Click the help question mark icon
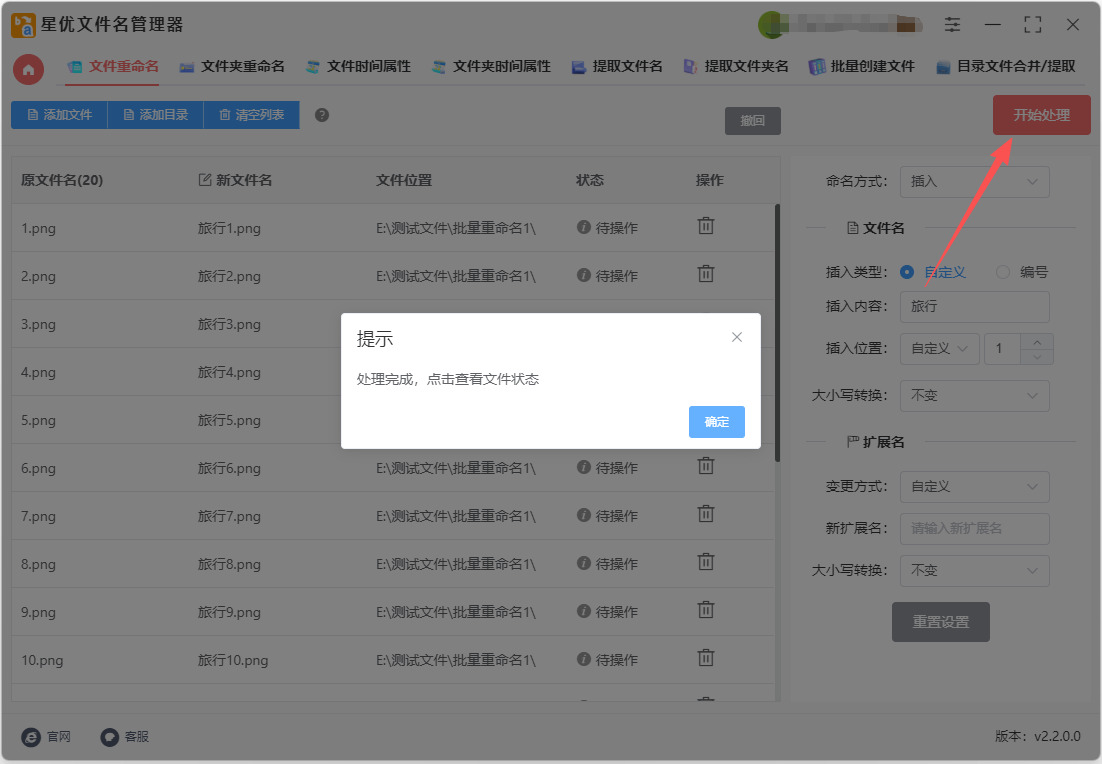Image resolution: width=1102 pixels, height=764 pixels. [322, 115]
